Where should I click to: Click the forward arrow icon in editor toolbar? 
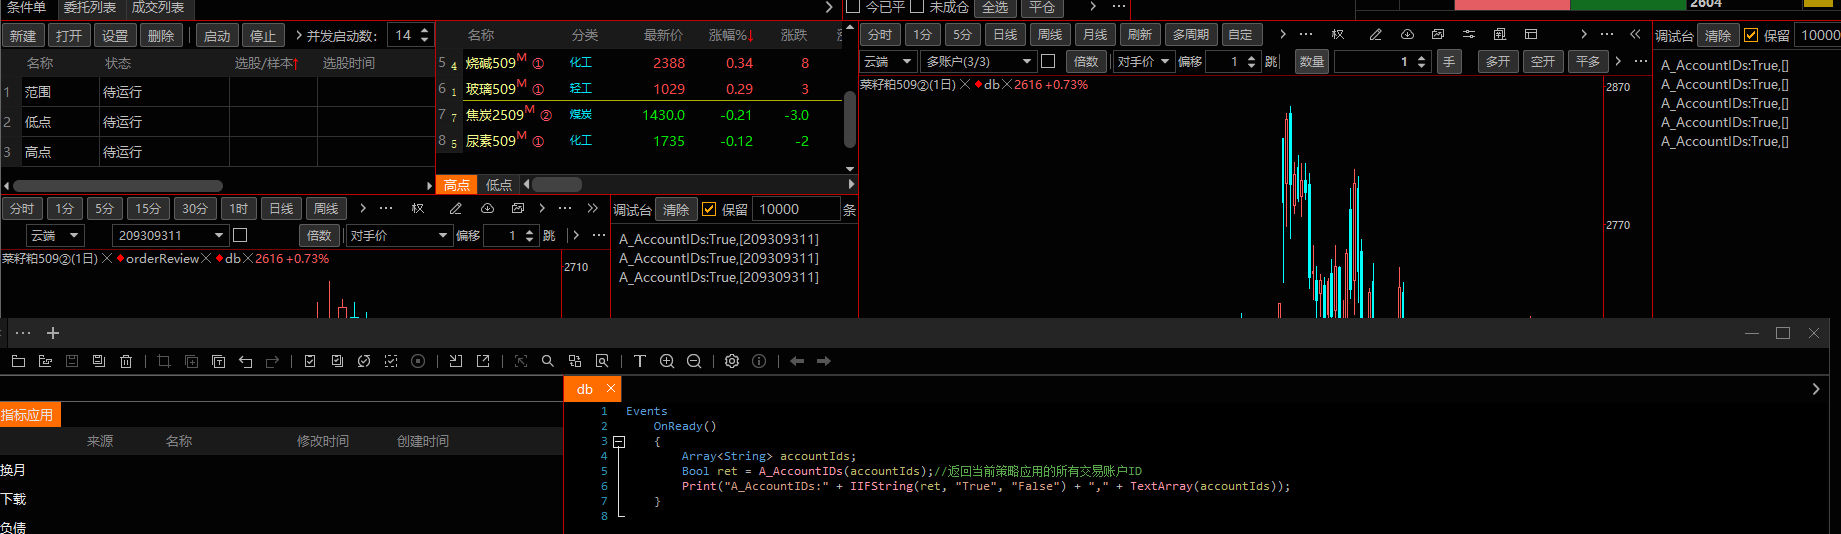pos(824,361)
